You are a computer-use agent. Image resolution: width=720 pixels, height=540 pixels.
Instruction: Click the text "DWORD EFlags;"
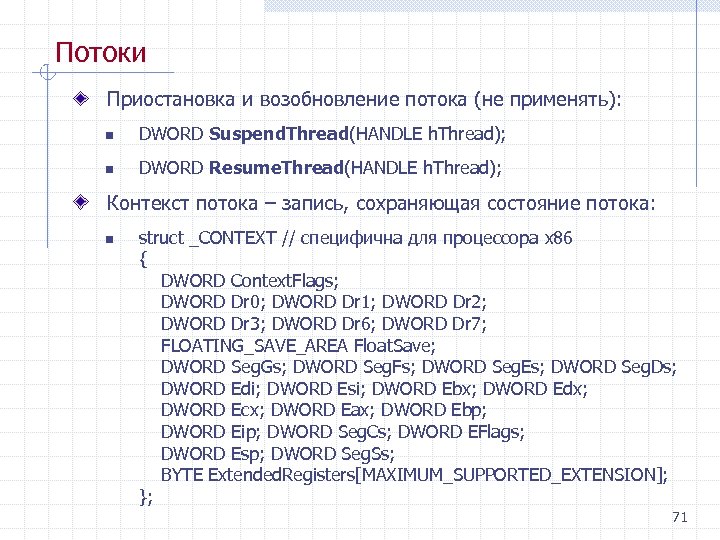[x=461, y=432]
